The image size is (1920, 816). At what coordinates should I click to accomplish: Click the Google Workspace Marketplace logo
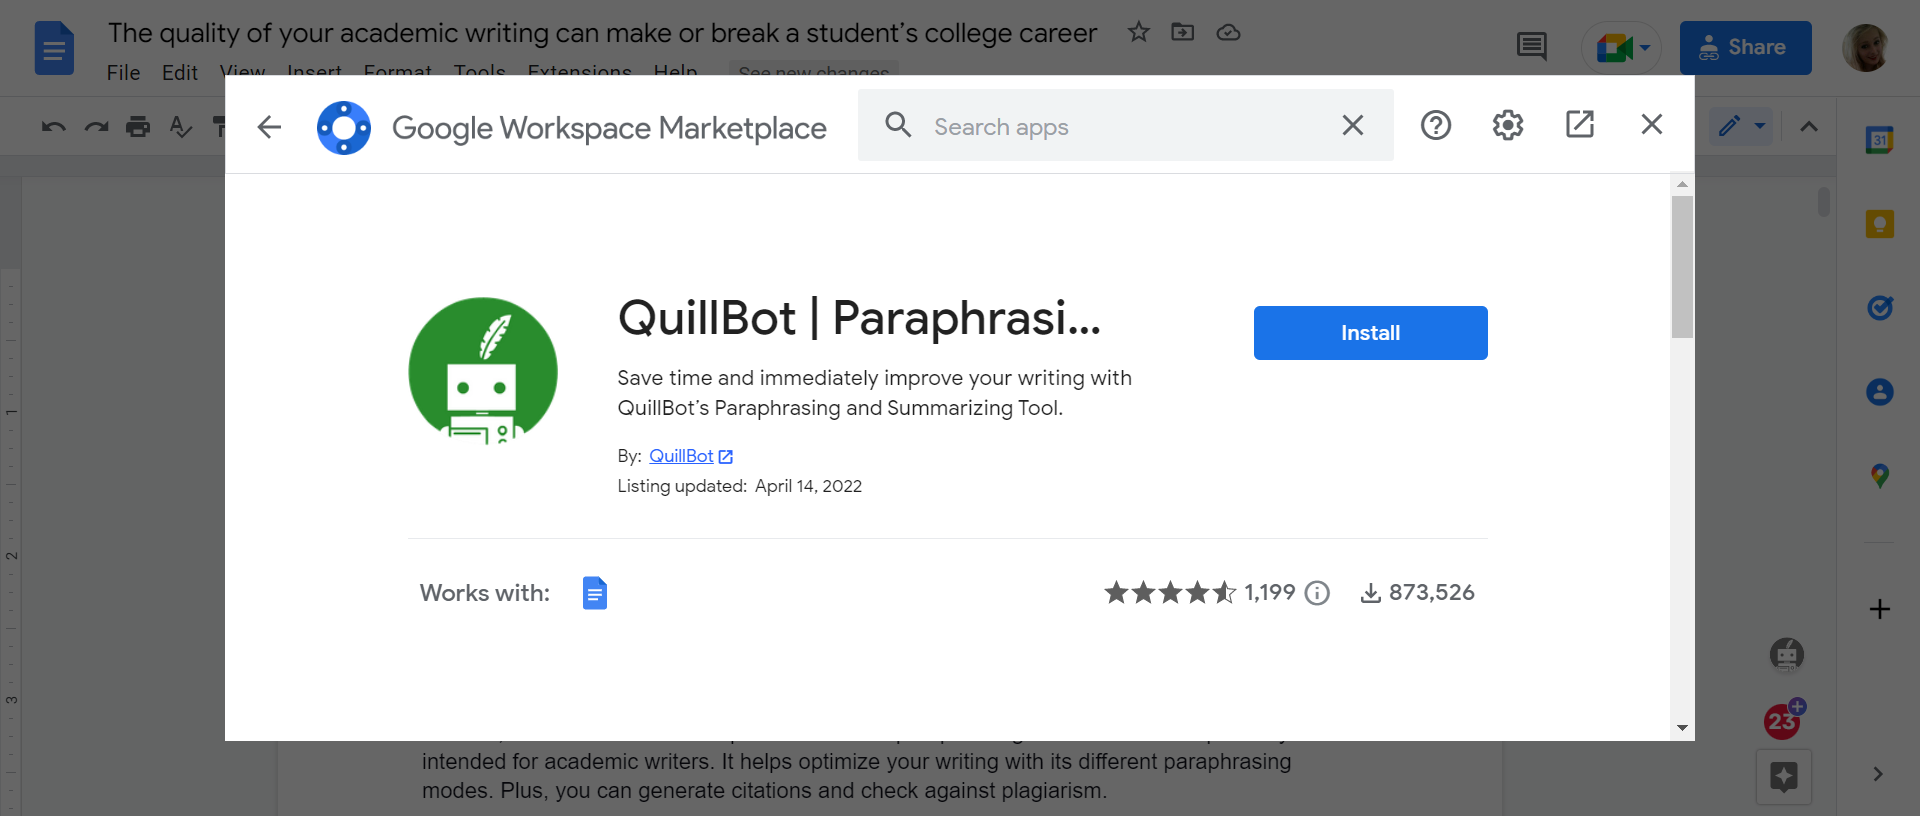(344, 128)
